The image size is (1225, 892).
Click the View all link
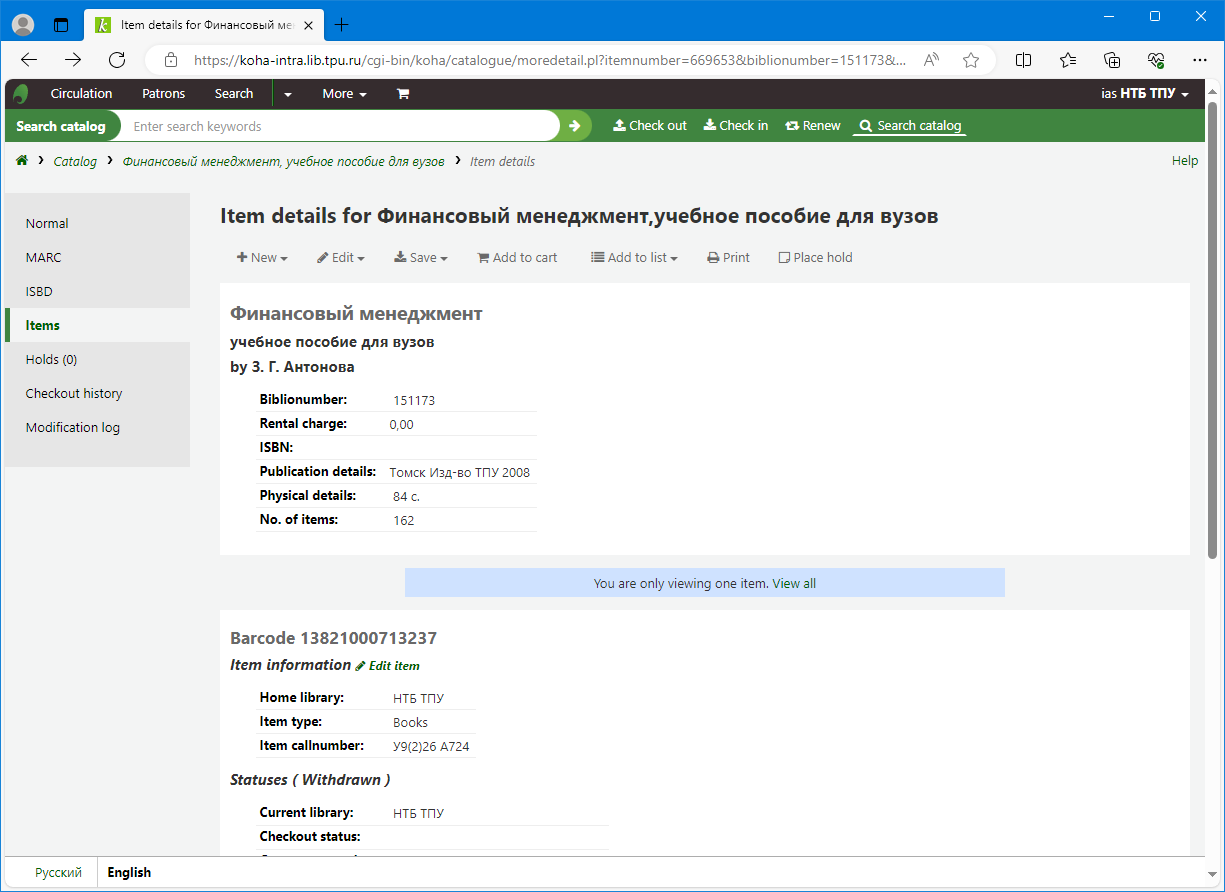tap(794, 583)
